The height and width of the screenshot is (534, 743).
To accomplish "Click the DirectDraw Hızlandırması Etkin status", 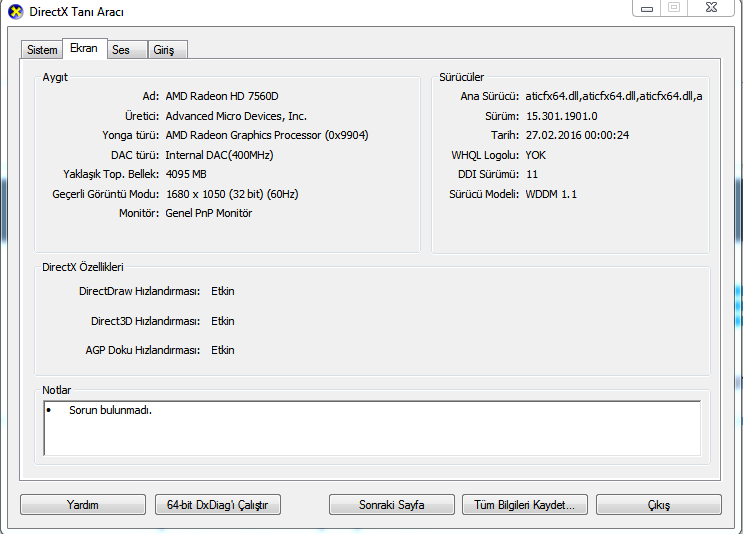I will [222, 292].
